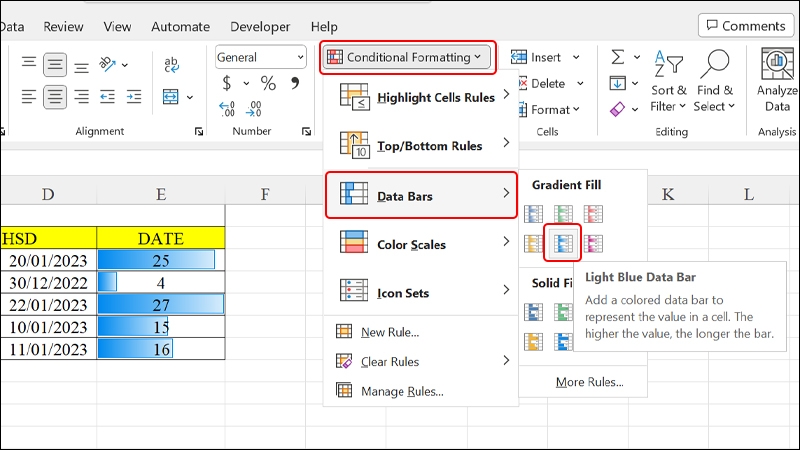Increase the decimal places
This screenshot has height=450, width=800.
click(227, 109)
